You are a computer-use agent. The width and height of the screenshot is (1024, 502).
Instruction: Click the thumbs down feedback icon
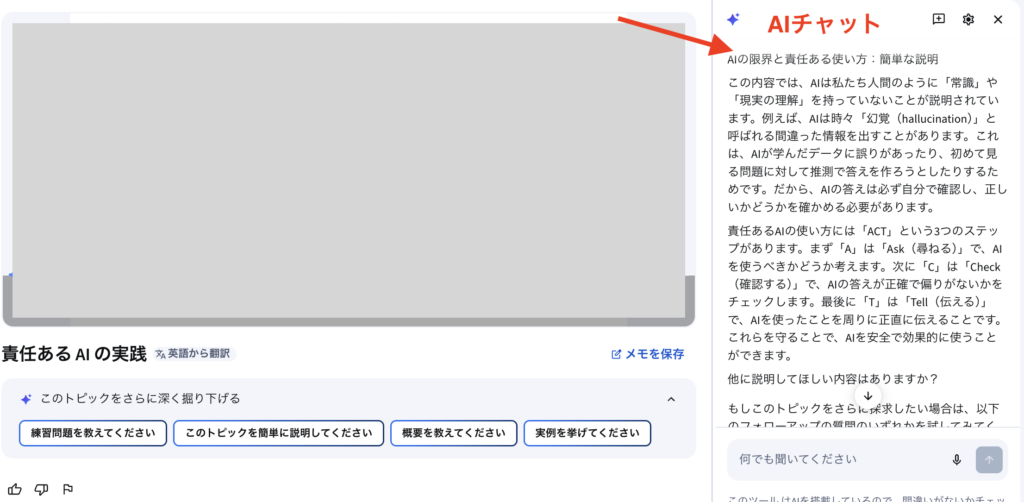[x=41, y=489]
